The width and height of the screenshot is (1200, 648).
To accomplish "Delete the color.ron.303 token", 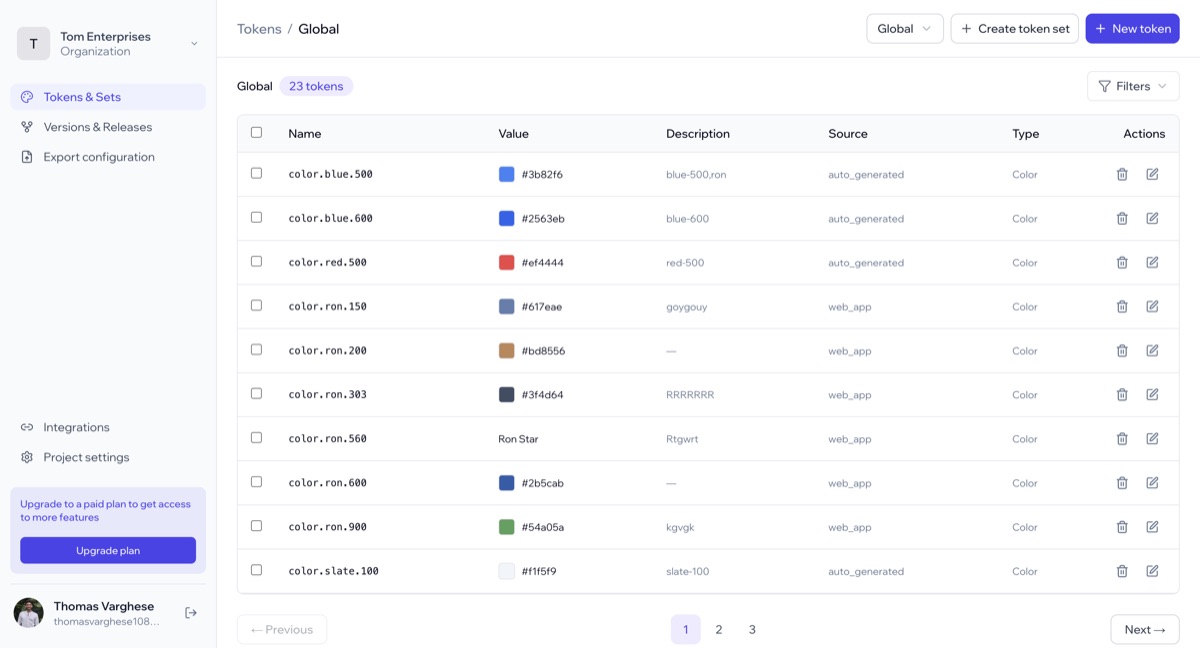I will click(x=1122, y=394).
